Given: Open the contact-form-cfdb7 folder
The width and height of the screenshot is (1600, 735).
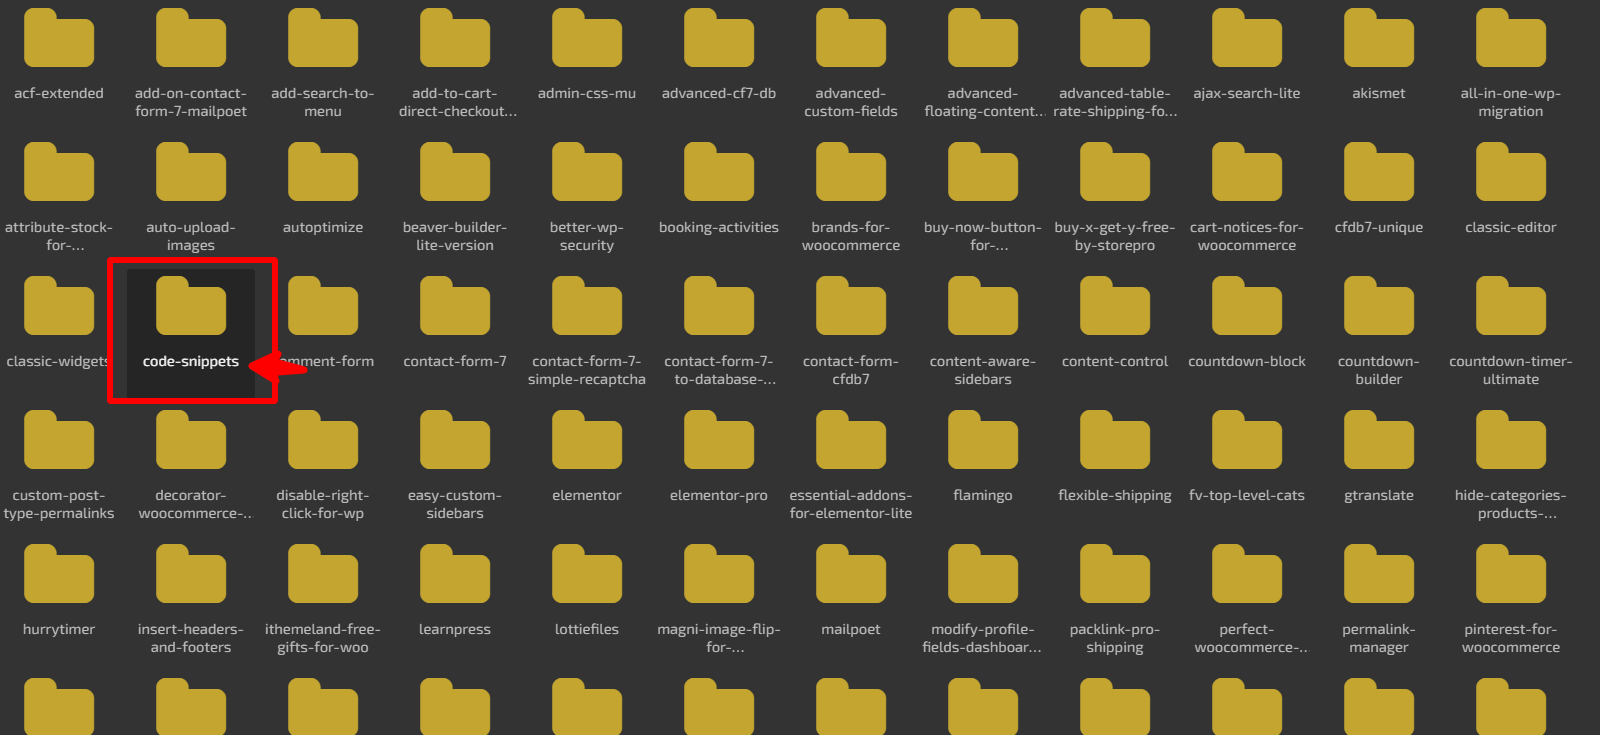Looking at the screenshot, I should pyautogui.click(x=851, y=306).
